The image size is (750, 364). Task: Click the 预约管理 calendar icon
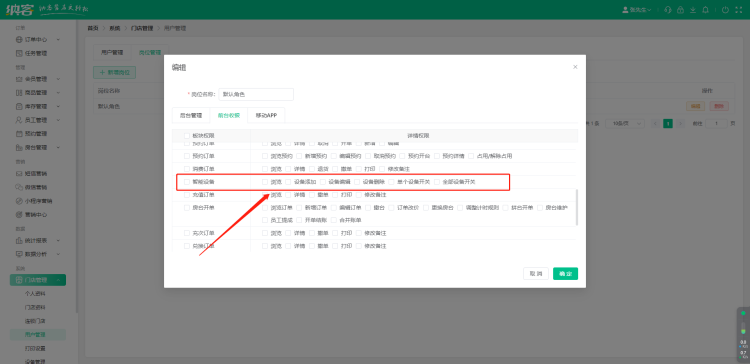tap(19, 134)
